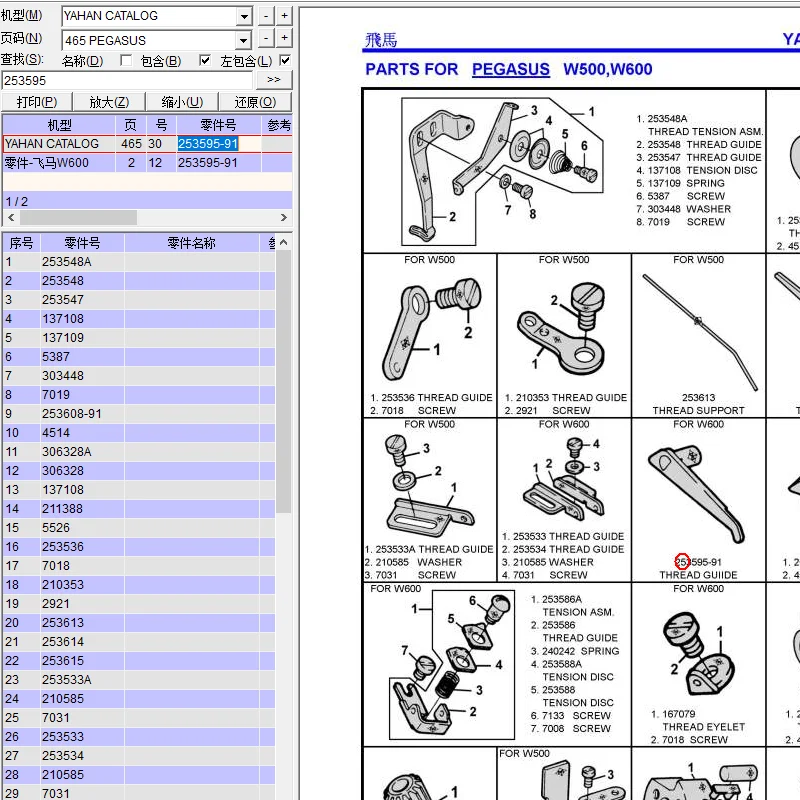Click the 253613 thread support drawing
This screenshot has height=800, width=800.
[701, 332]
